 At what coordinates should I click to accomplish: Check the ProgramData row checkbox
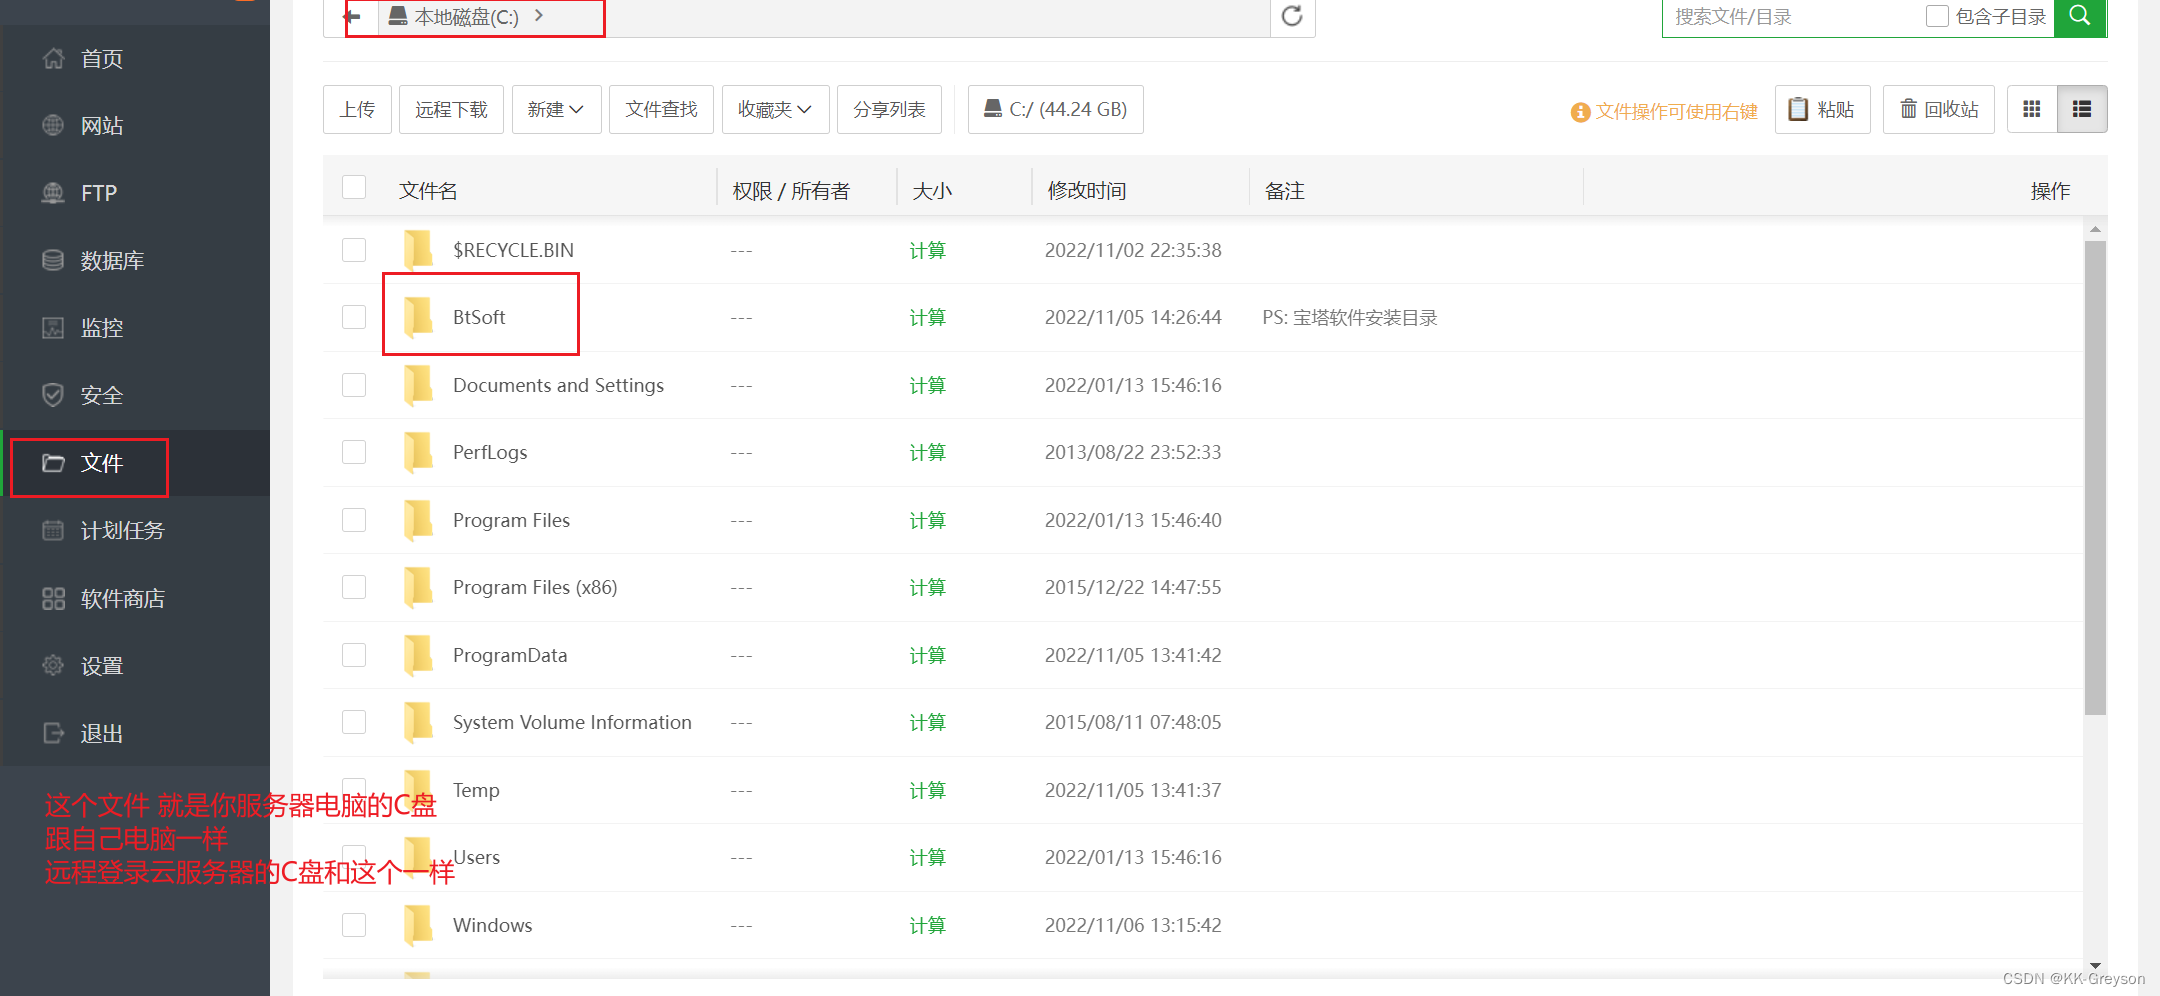coord(354,655)
